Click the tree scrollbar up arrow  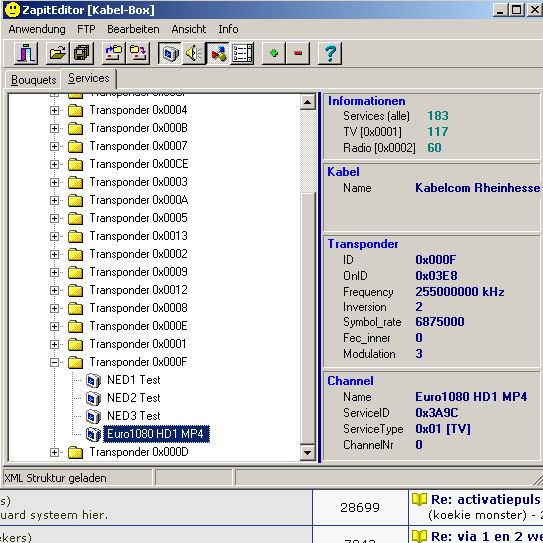click(x=308, y=103)
